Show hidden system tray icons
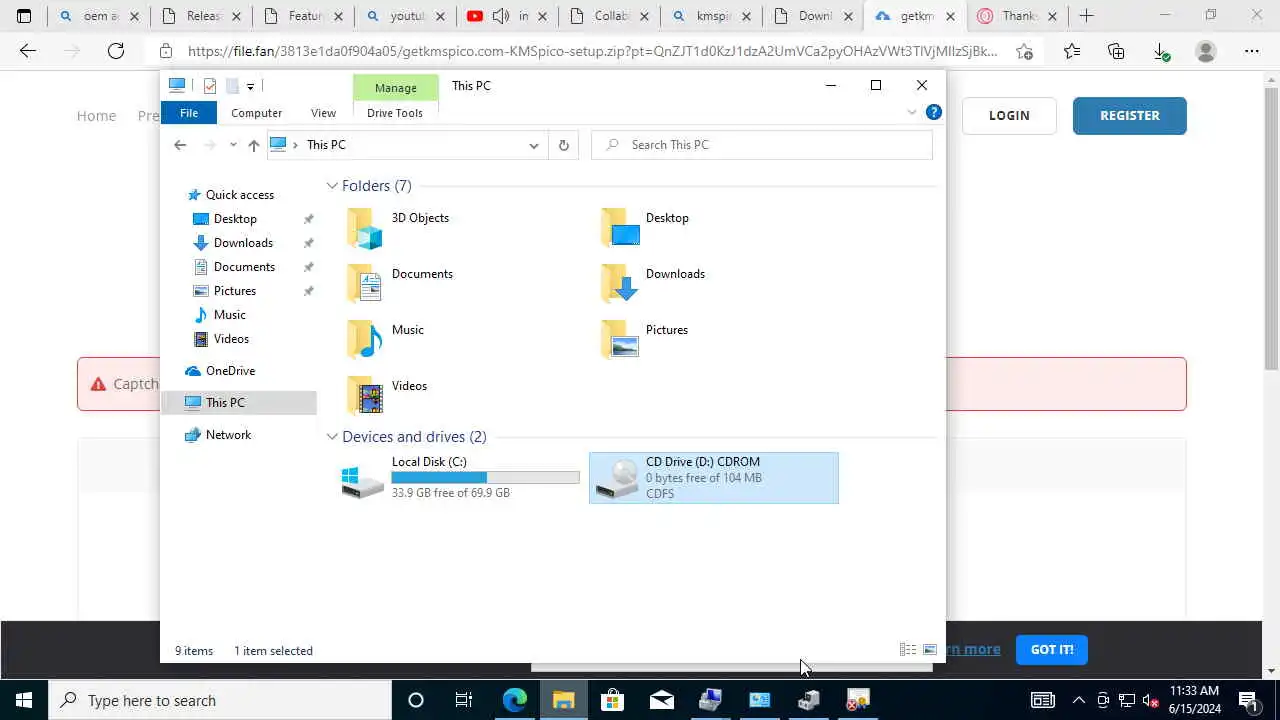 click(x=1078, y=700)
